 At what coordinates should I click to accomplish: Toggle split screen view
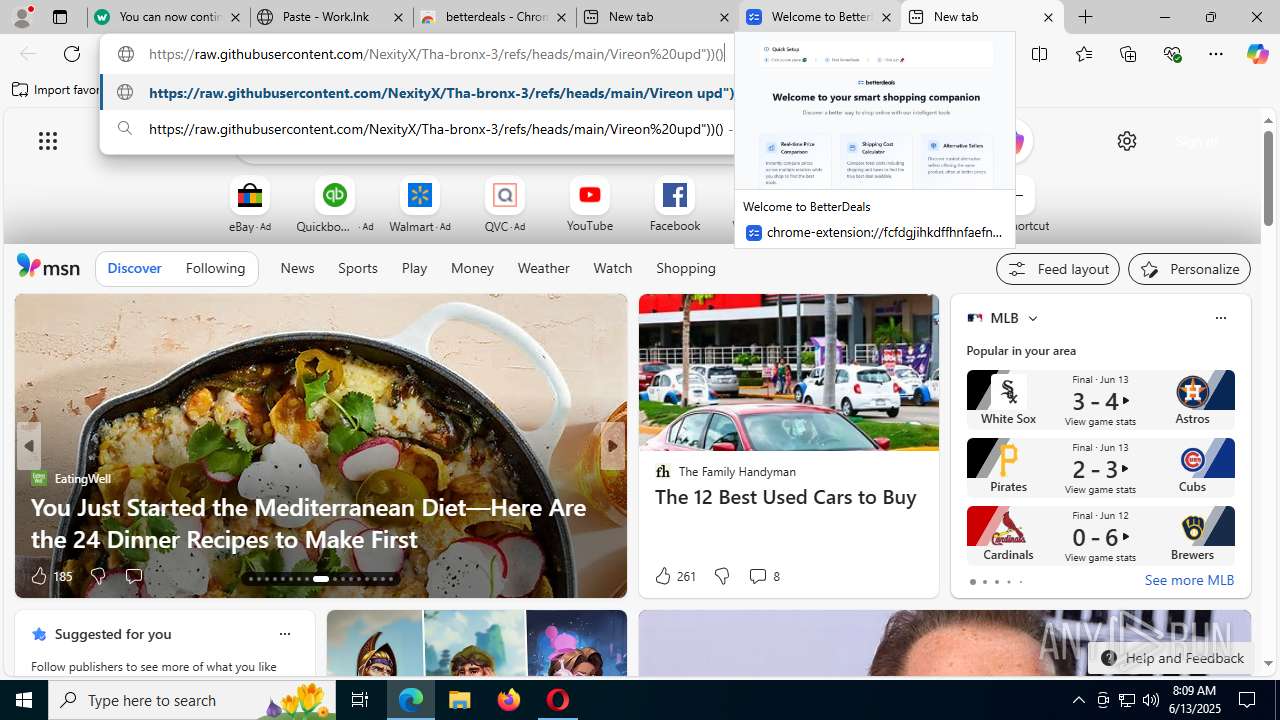[x=1040, y=54]
